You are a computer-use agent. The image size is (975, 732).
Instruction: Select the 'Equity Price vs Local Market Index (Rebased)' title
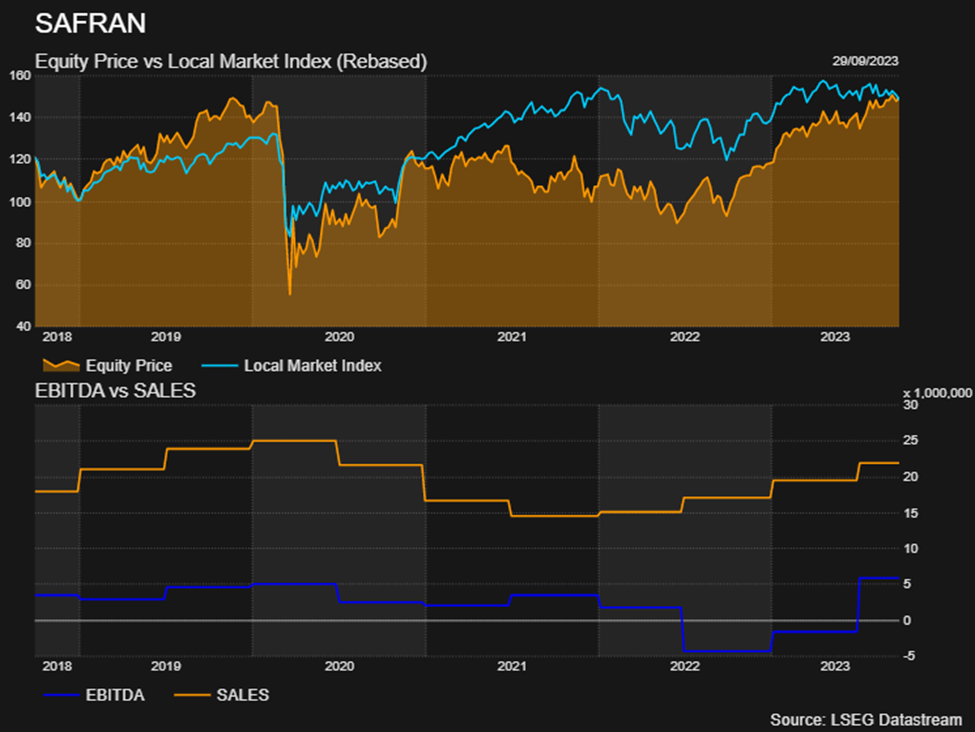[231, 62]
